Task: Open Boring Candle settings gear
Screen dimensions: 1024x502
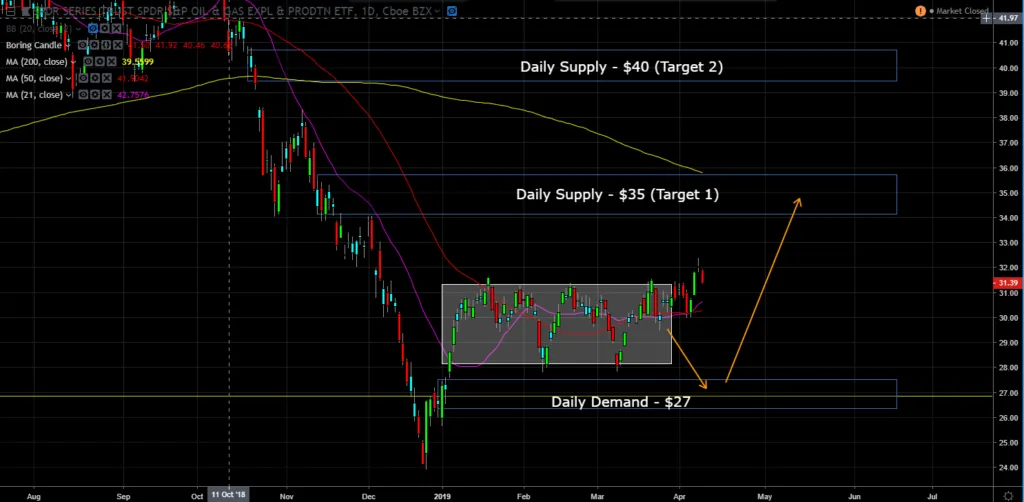Action: pyautogui.click(x=94, y=45)
